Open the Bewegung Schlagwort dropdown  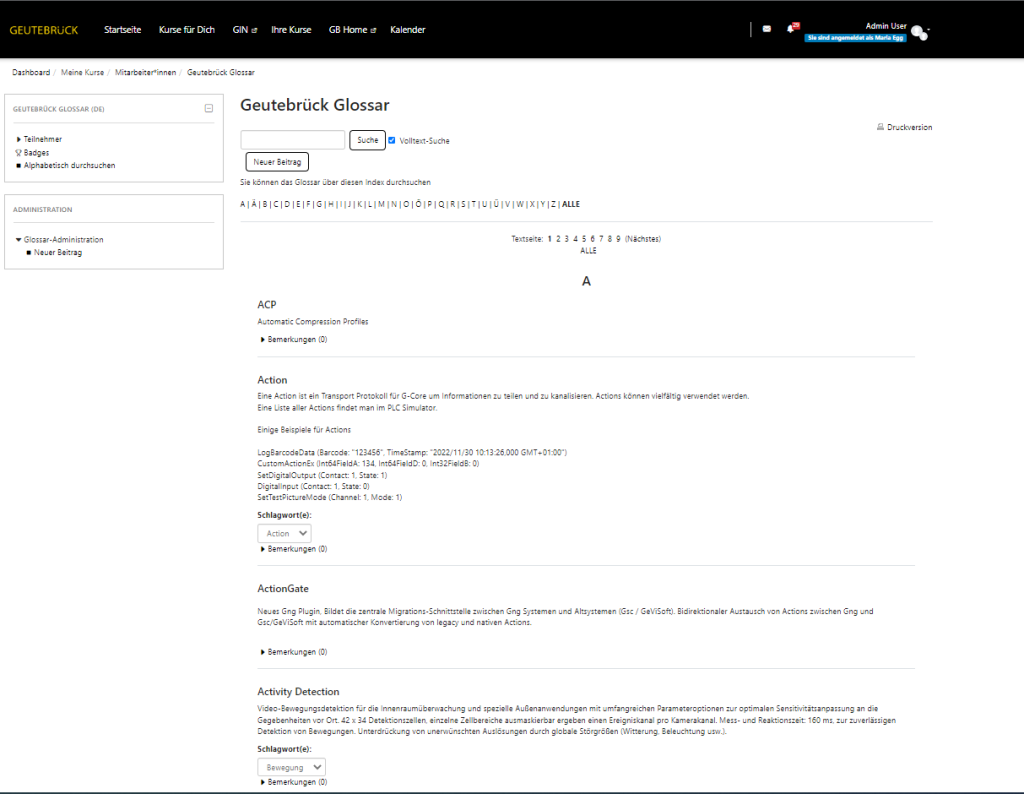tap(291, 767)
